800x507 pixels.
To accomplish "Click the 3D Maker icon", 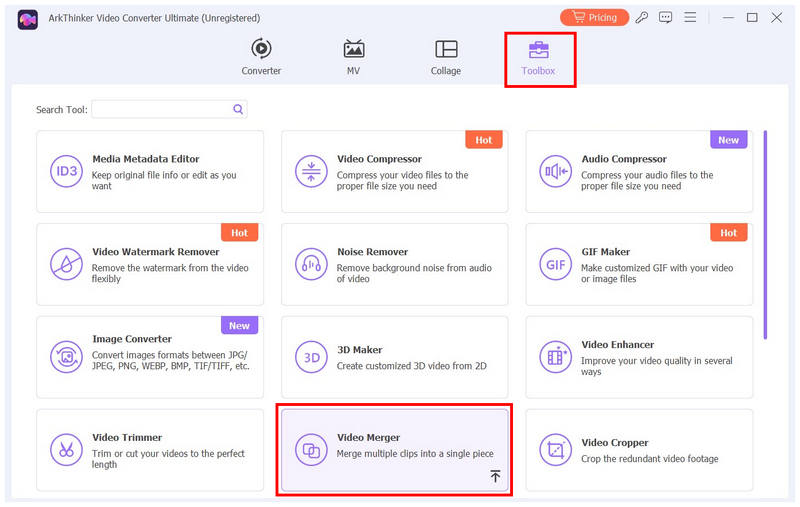I will point(311,357).
